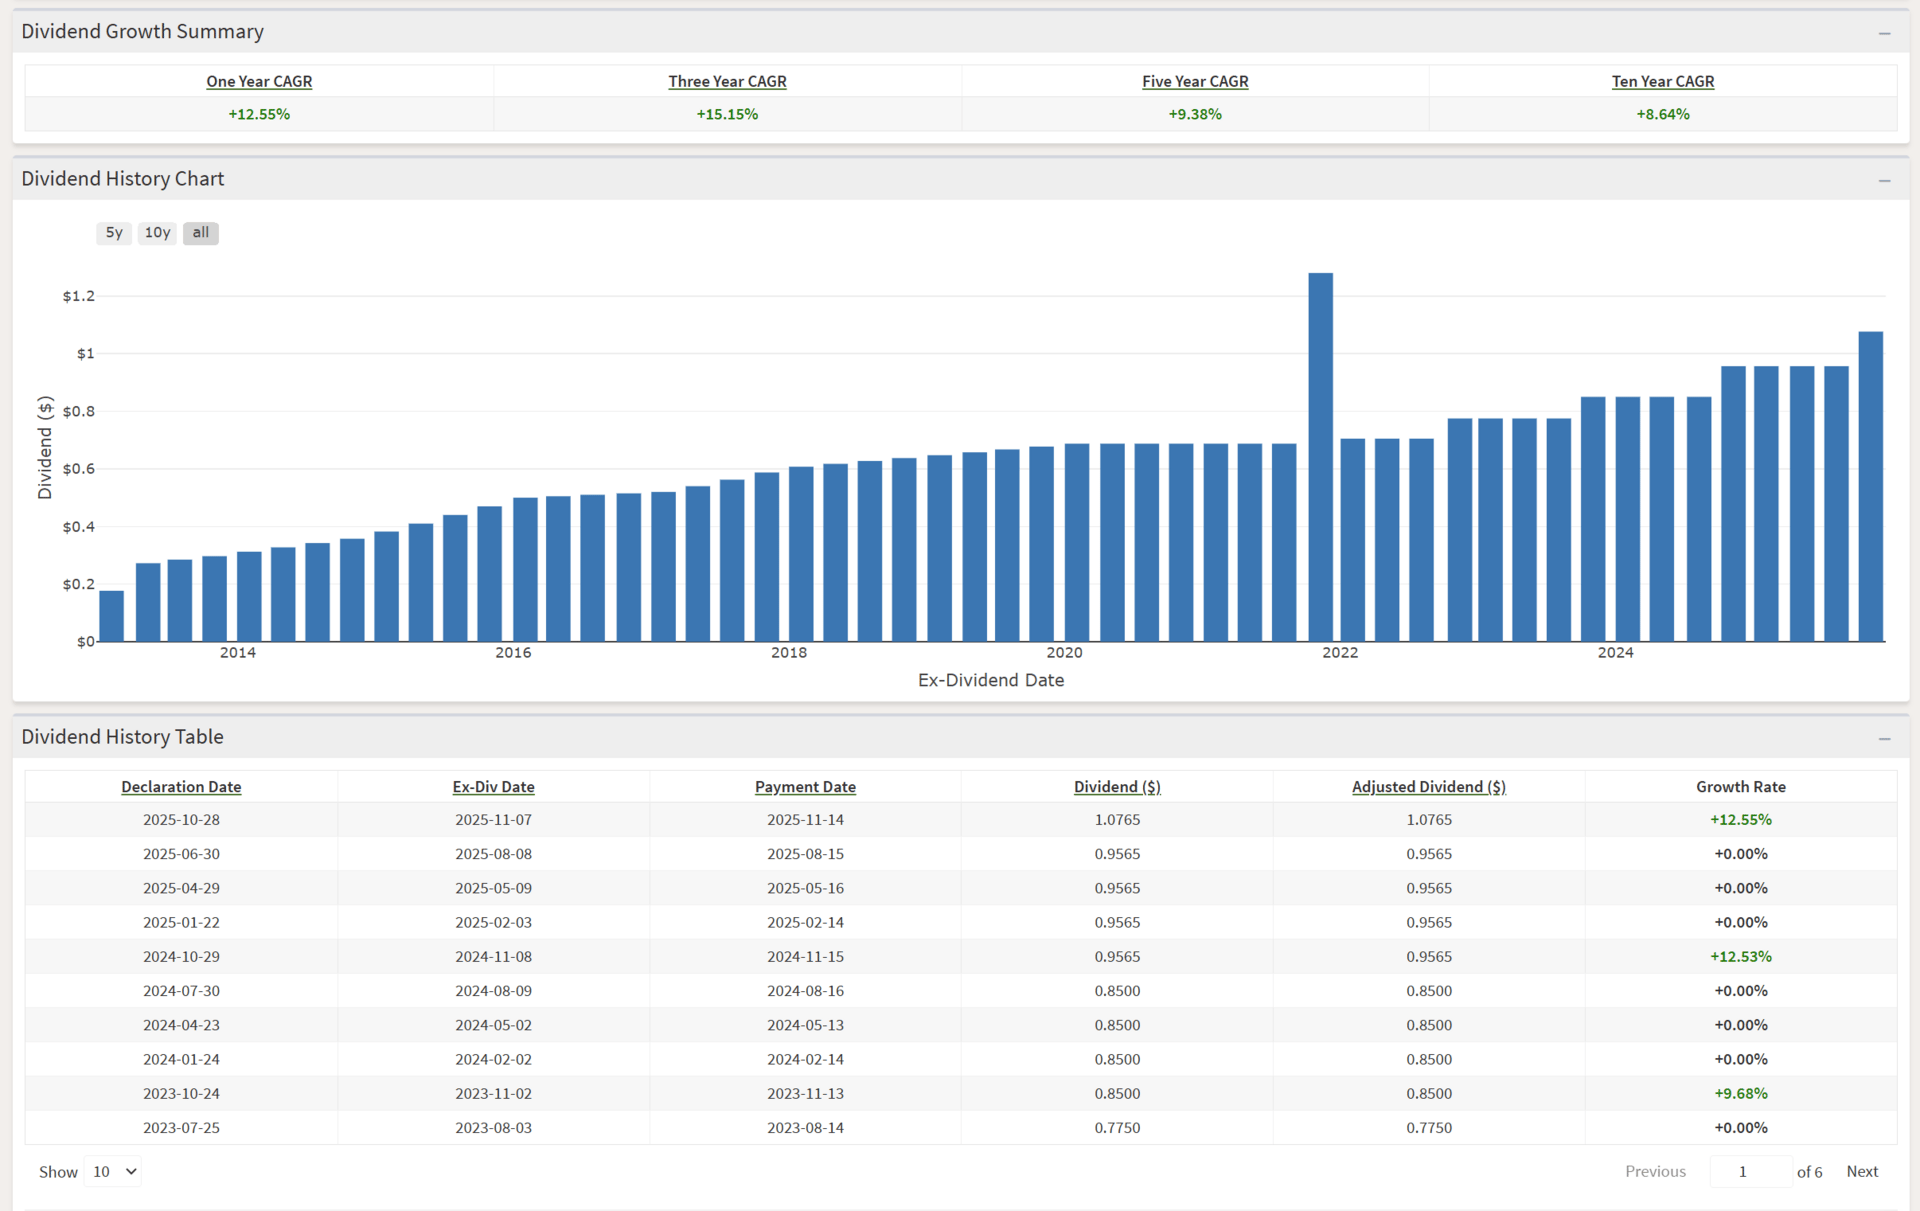Viewport: 1920px width, 1211px height.
Task: Collapse the Dividend Growth Summary panel
Action: click(1884, 33)
